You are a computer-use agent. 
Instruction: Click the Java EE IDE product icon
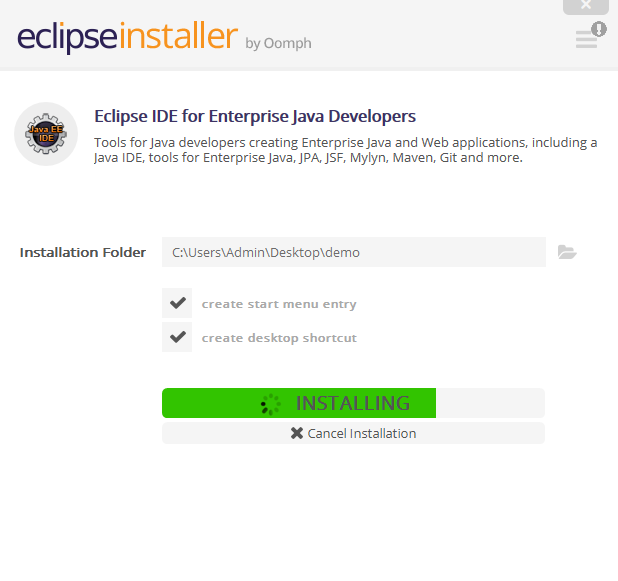point(46,134)
